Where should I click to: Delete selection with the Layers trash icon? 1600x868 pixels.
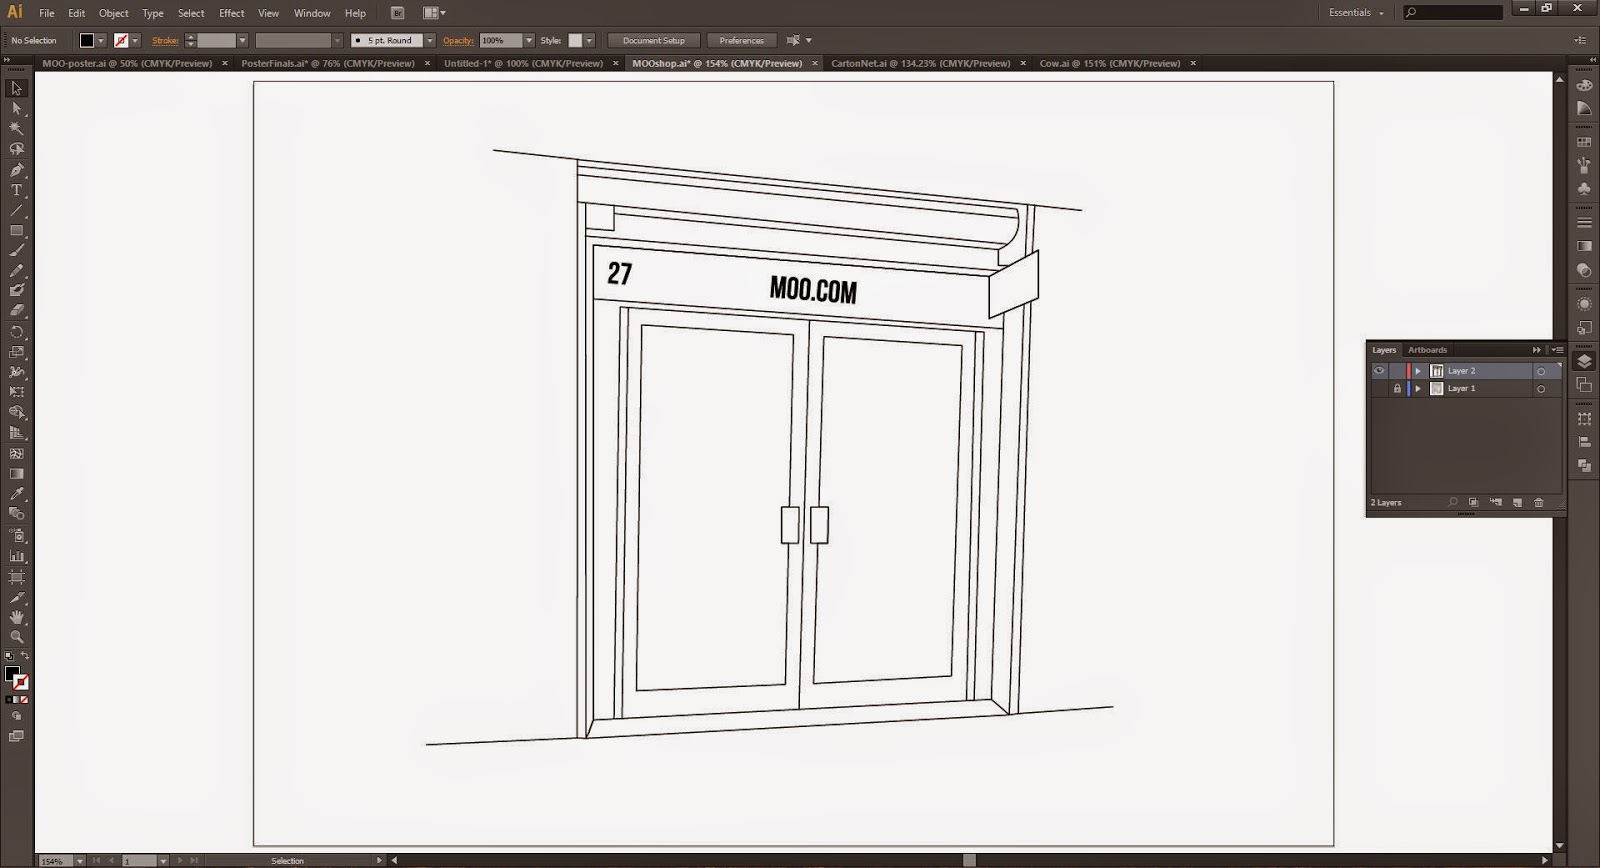[1539, 503]
